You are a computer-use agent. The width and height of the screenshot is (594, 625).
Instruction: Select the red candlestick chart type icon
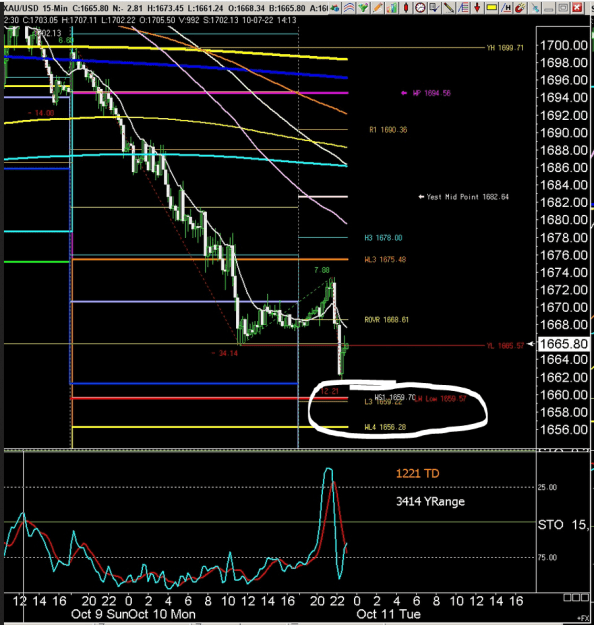coord(406,8)
